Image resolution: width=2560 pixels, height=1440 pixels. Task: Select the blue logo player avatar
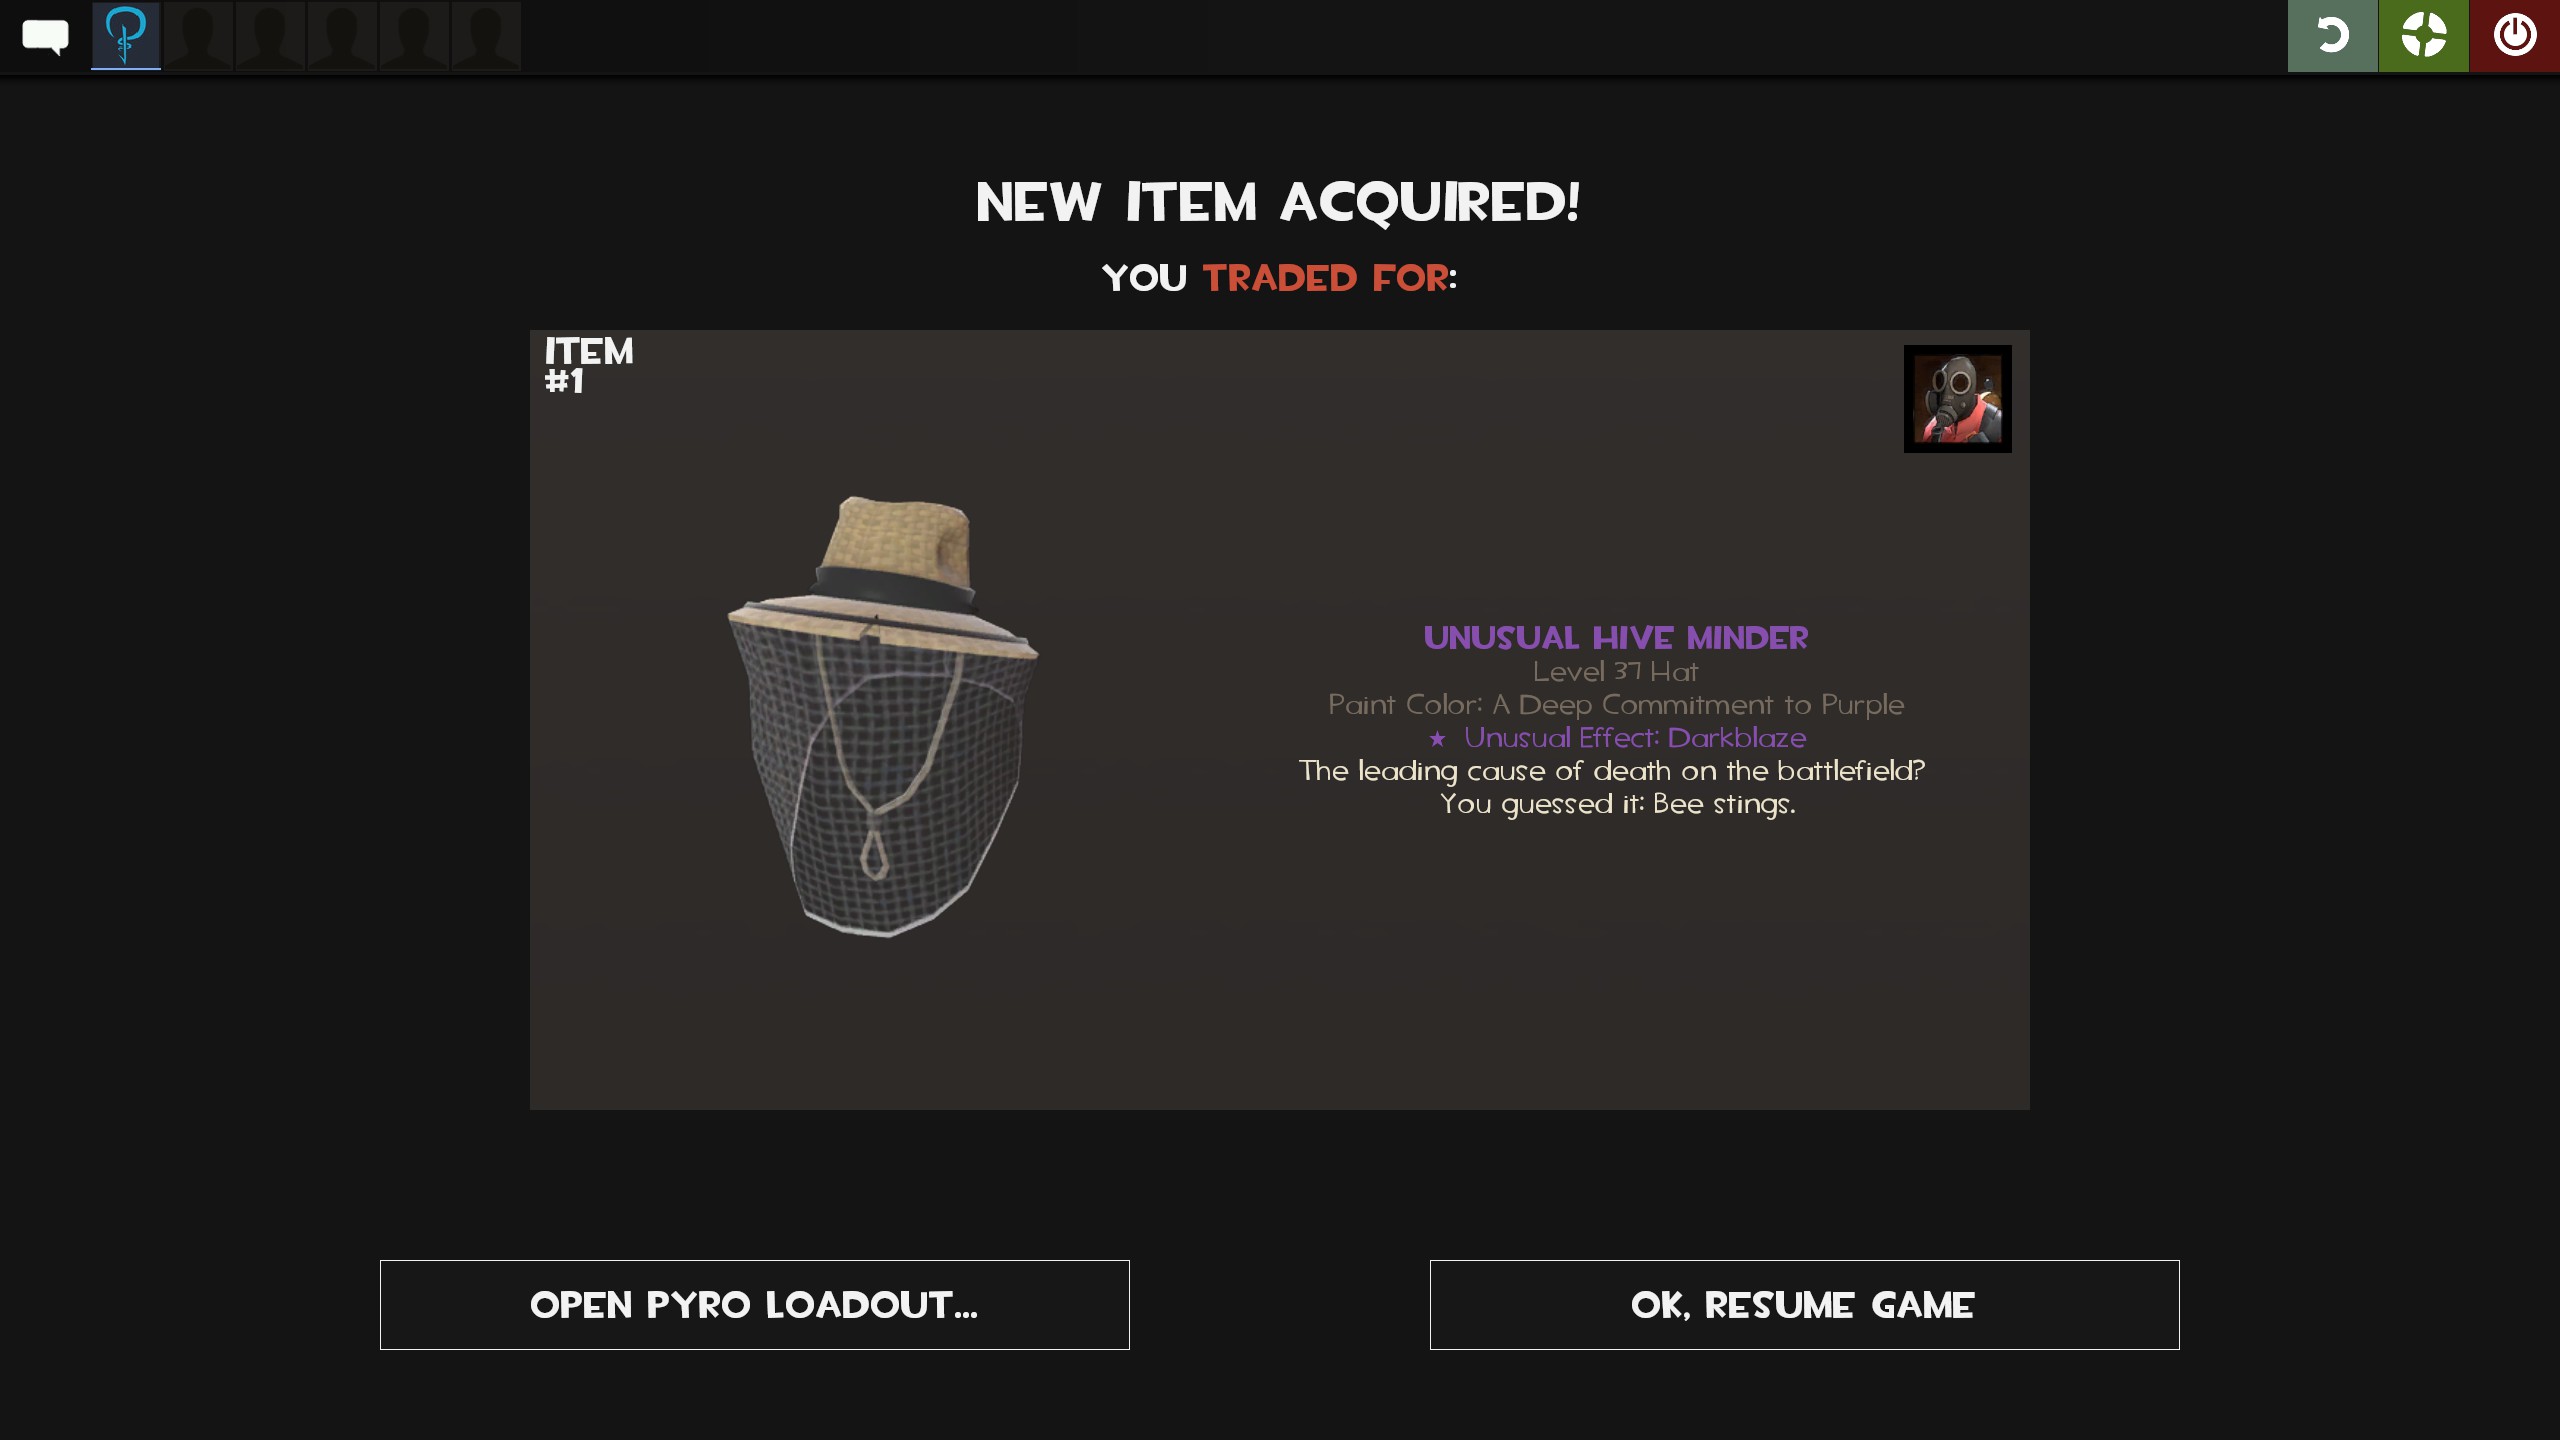pos(126,35)
